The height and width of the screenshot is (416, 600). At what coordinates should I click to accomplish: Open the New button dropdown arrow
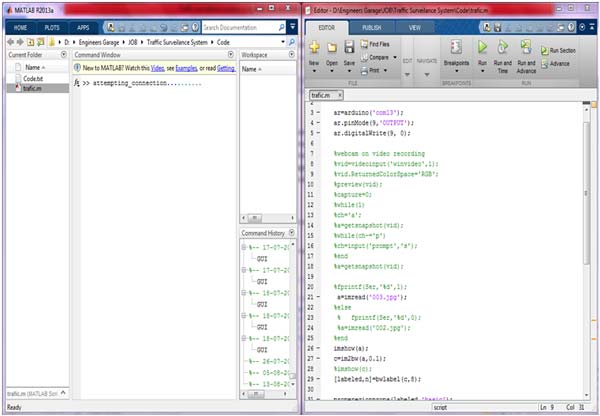(314, 71)
